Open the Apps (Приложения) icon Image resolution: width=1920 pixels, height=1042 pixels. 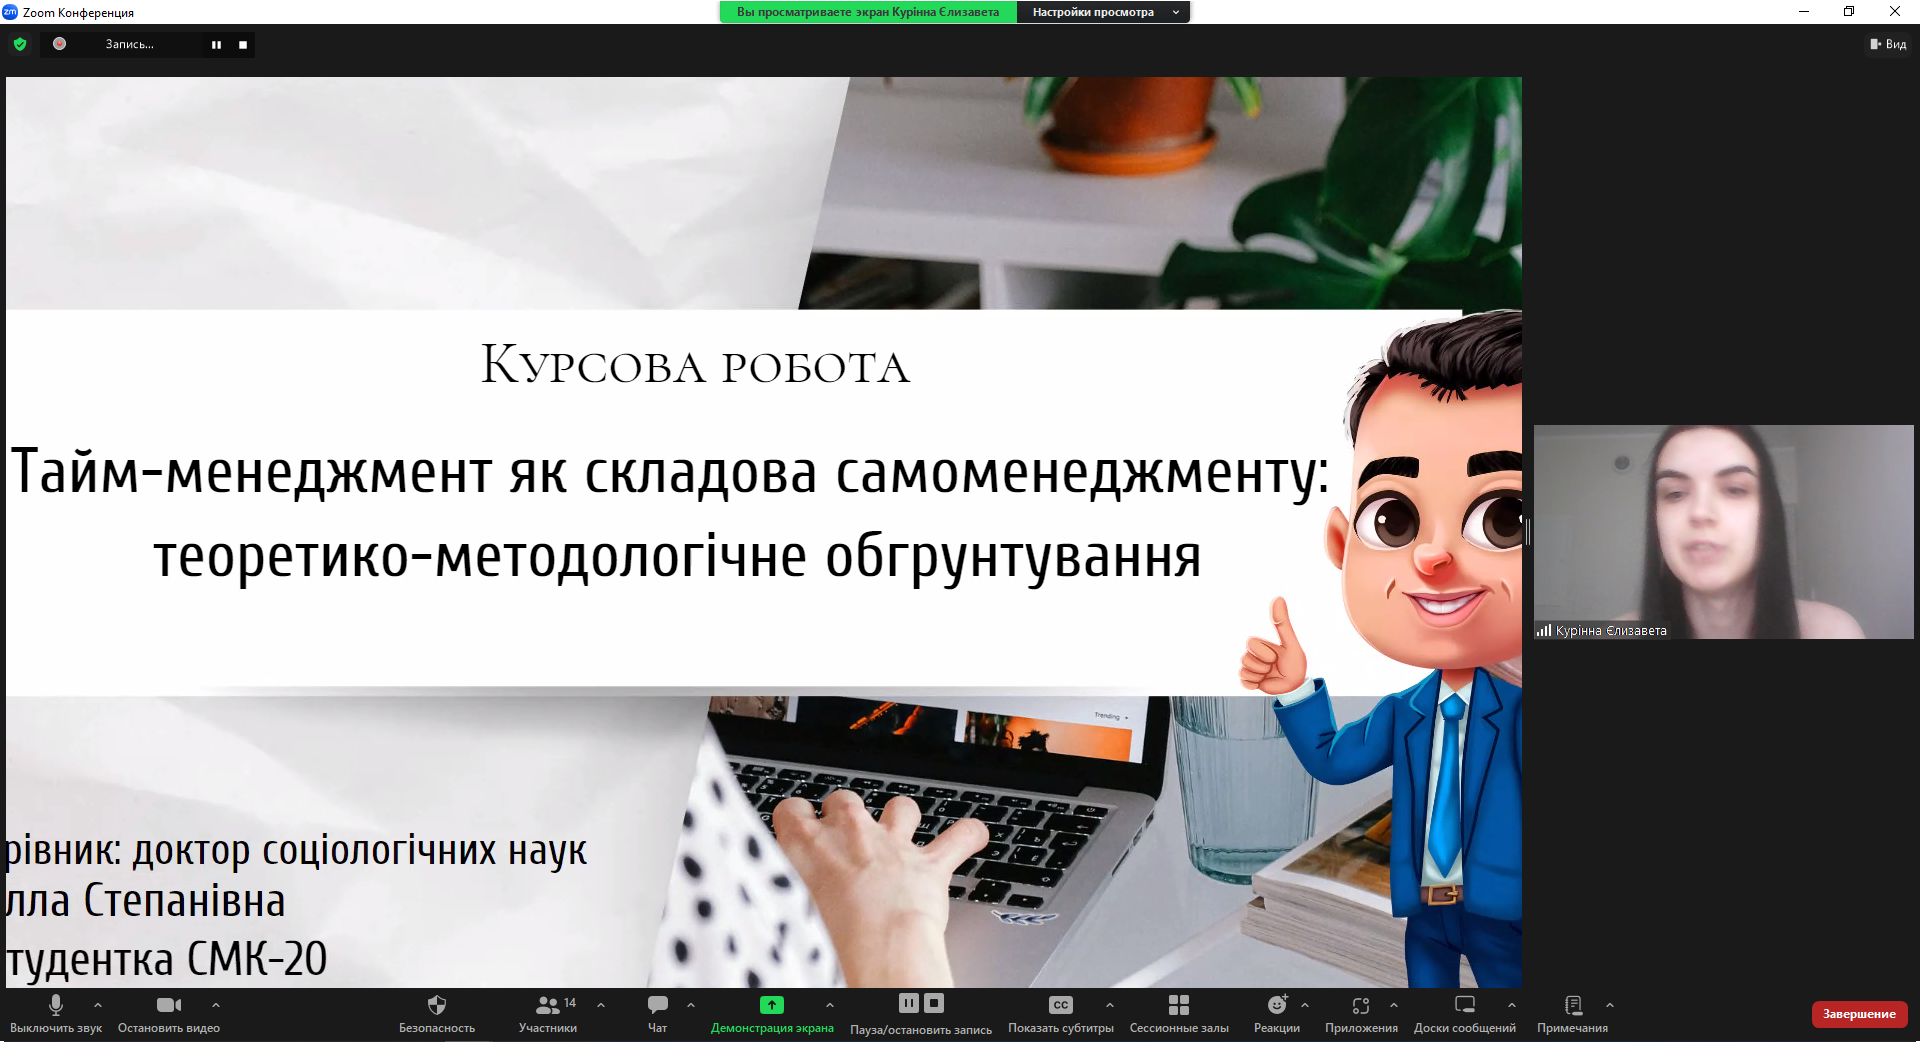coord(1360,1005)
